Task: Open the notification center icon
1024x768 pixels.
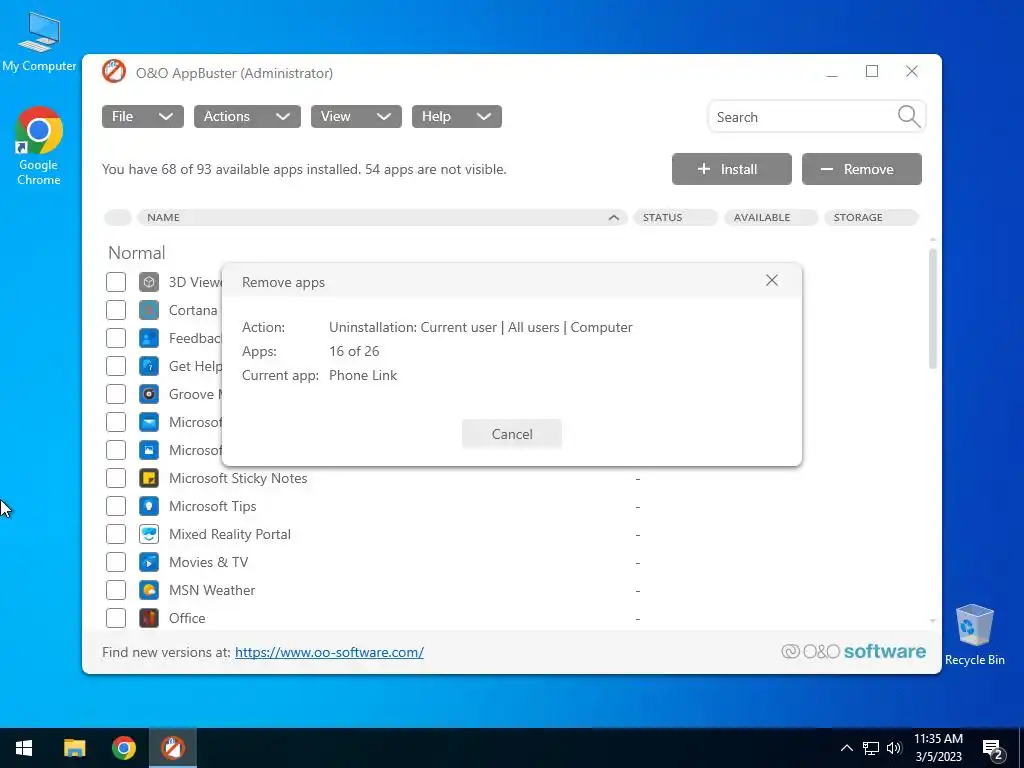Action: pos(993,750)
